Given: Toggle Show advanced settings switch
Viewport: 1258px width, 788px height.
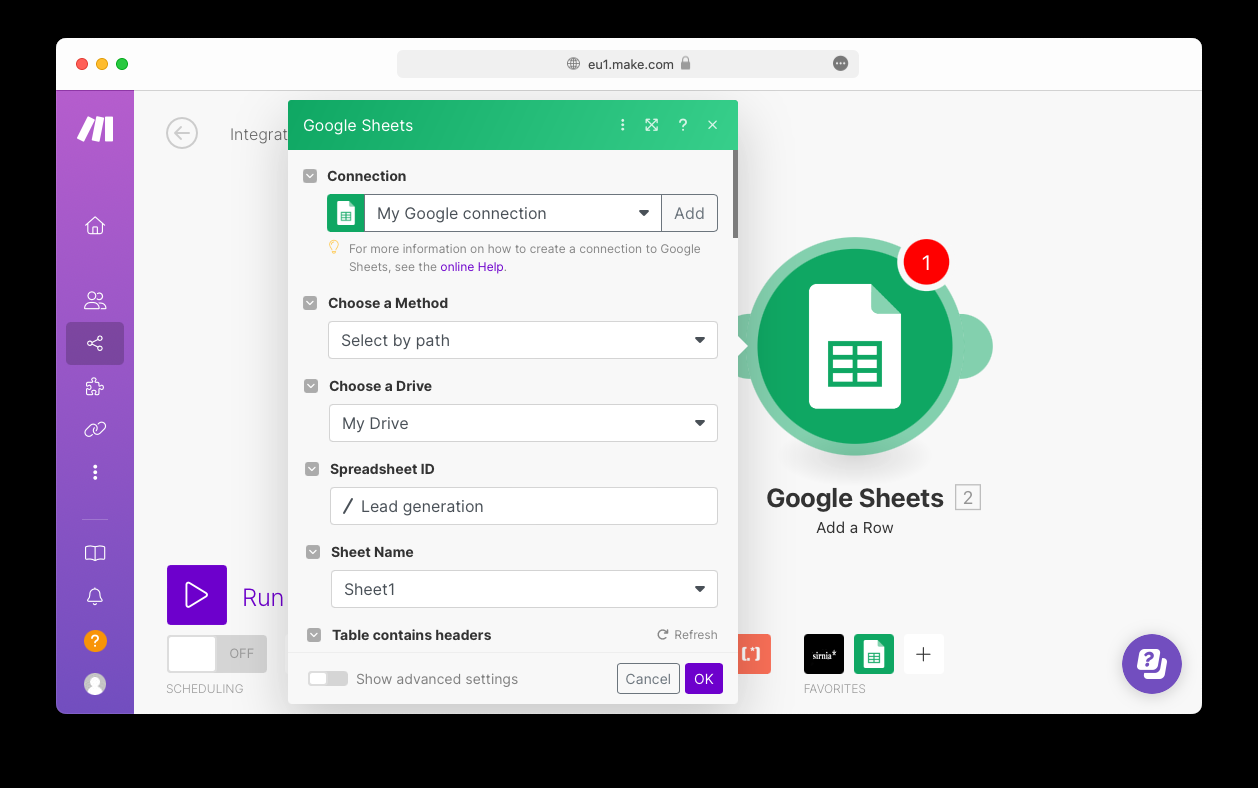Looking at the screenshot, I should pos(328,679).
